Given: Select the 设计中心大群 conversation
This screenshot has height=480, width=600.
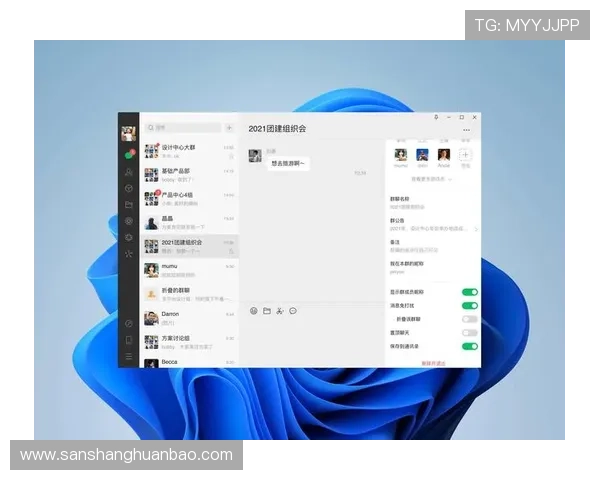Looking at the screenshot, I should point(189,151).
